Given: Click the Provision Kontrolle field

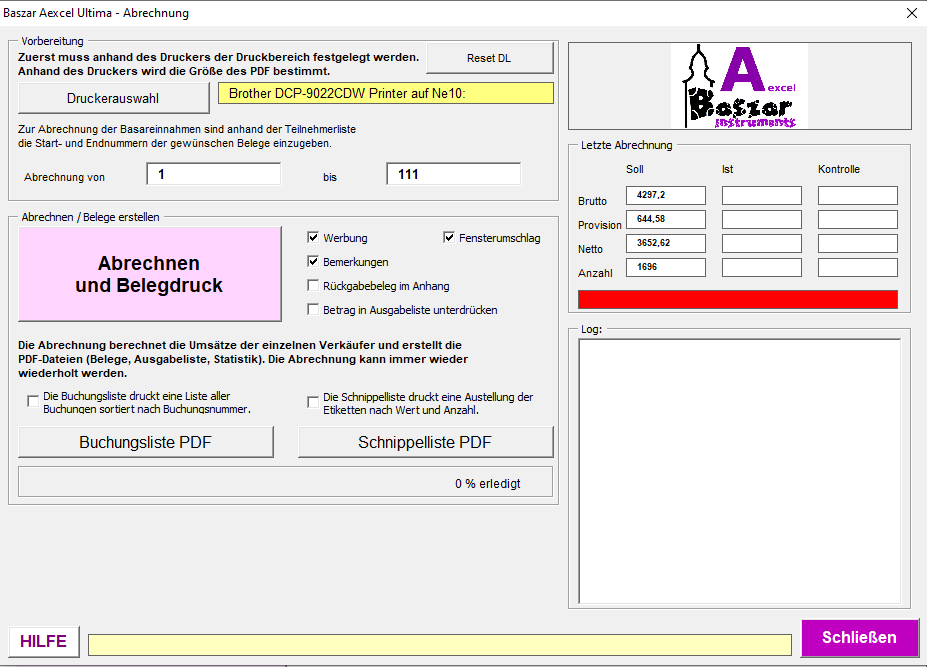Looking at the screenshot, I should coord(858,219).
